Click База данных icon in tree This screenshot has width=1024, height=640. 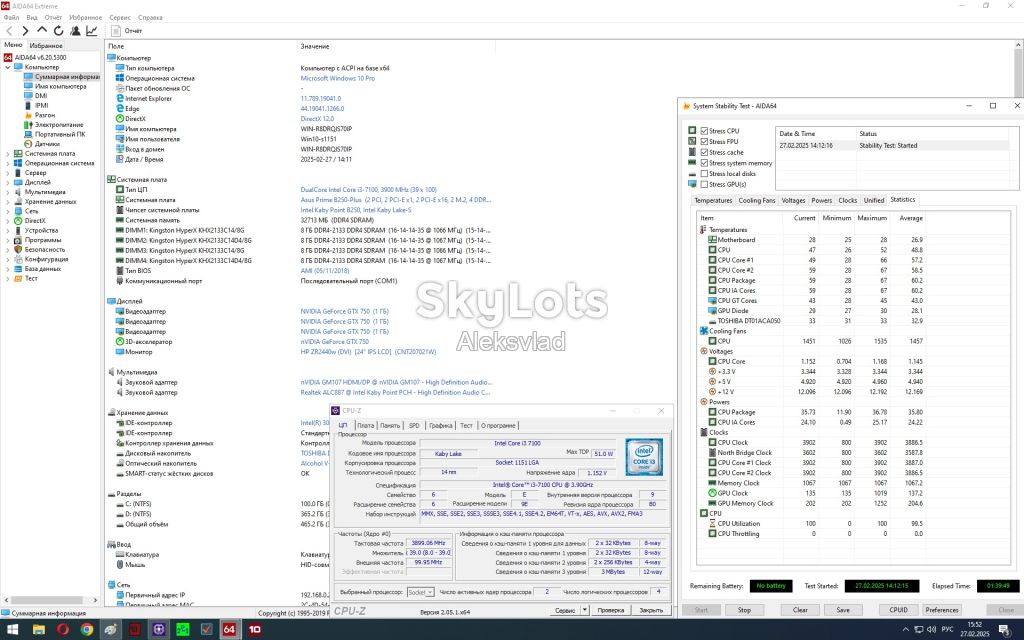[18, 268]
